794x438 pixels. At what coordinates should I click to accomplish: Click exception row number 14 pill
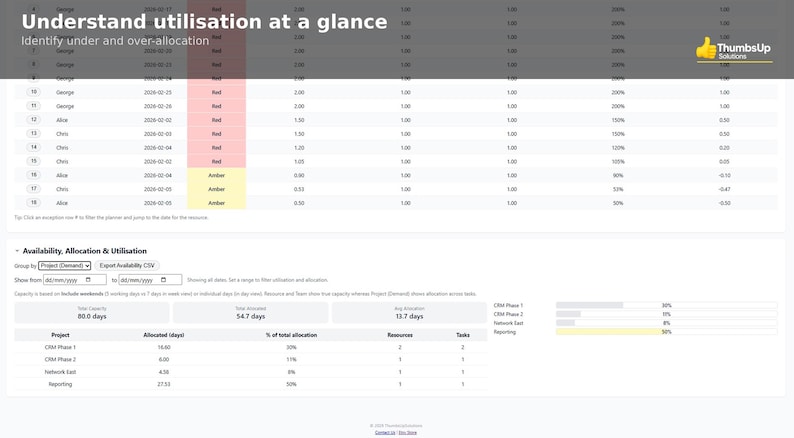coord(33,147)
